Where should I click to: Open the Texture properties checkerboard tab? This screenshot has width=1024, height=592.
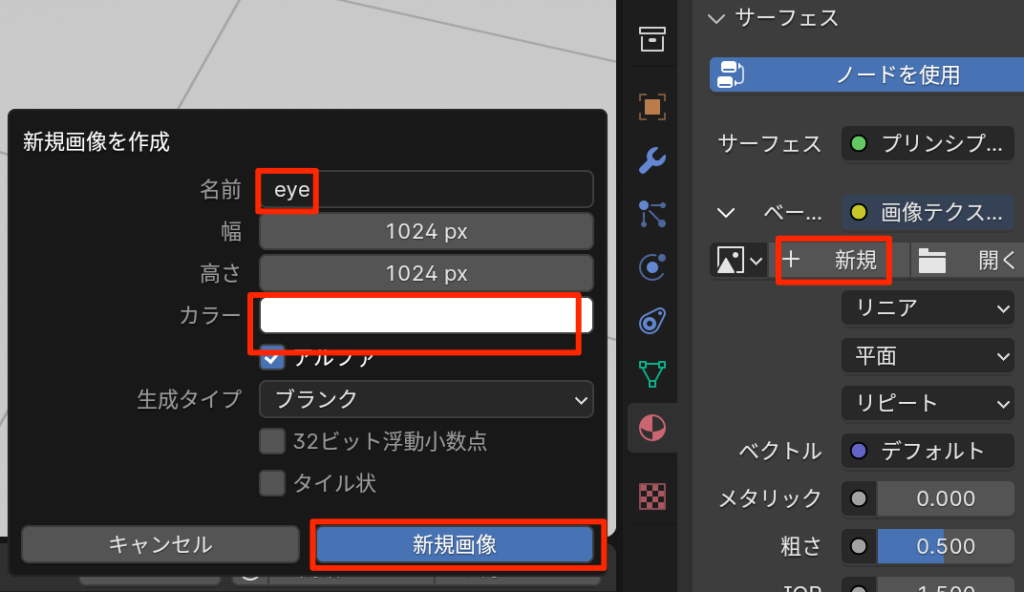(x=652, y=496)
